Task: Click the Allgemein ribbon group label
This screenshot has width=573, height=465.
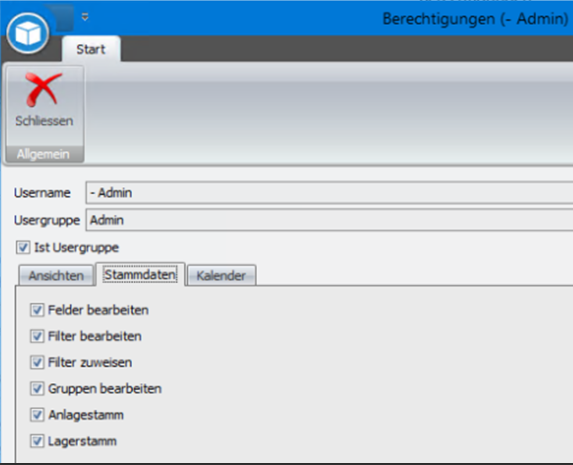Action: (43, 154)
